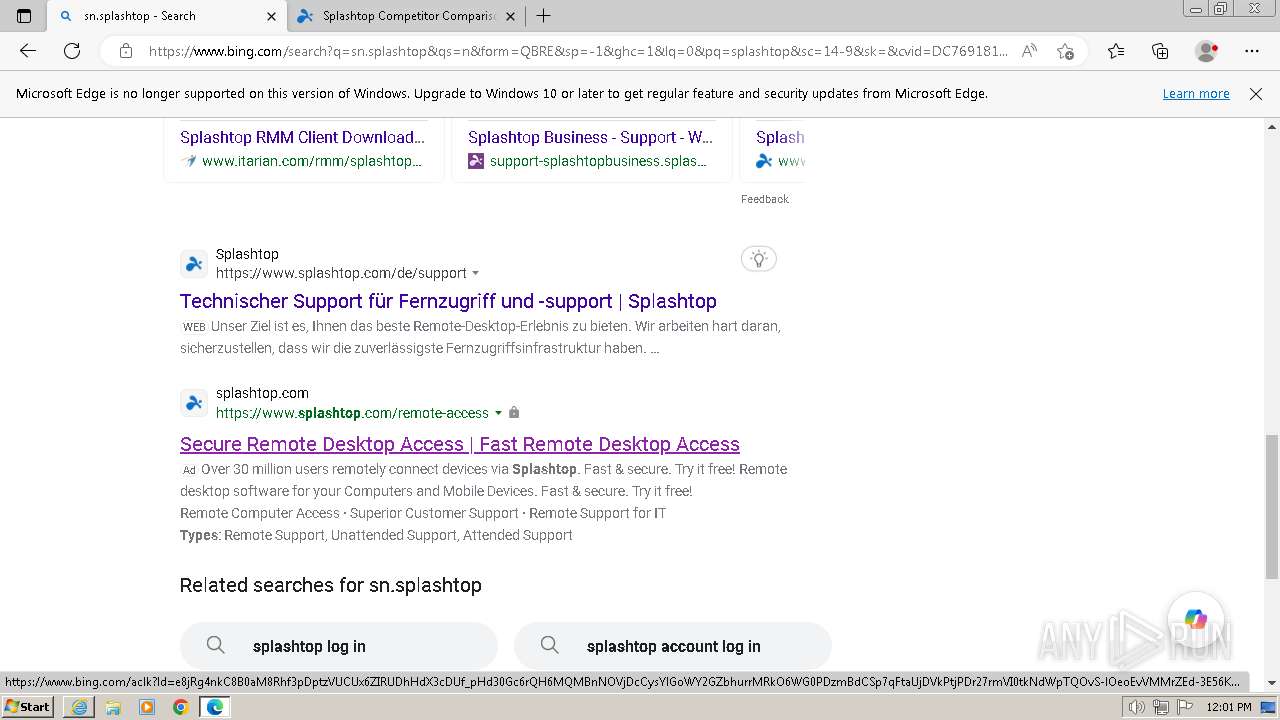1280x720 pixels.
Task: Open support-splashtopbusiness URL link
Action: pyautogui.click(x=598, y=161)
